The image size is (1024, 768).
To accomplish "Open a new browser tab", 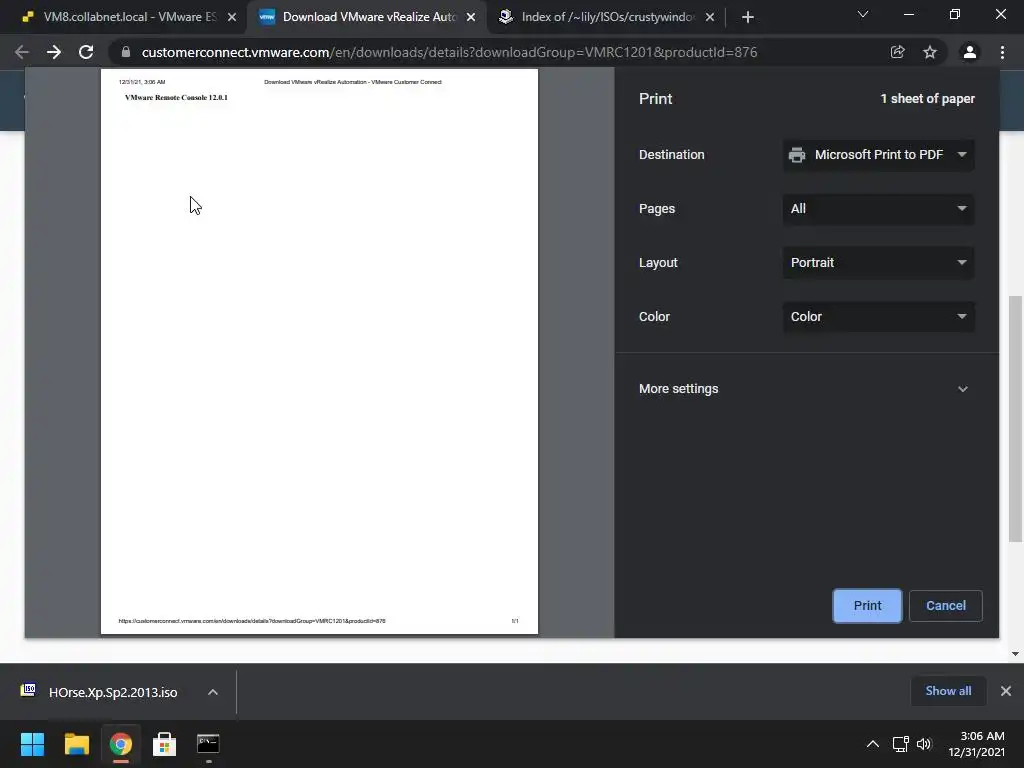I will click(748, 17).
